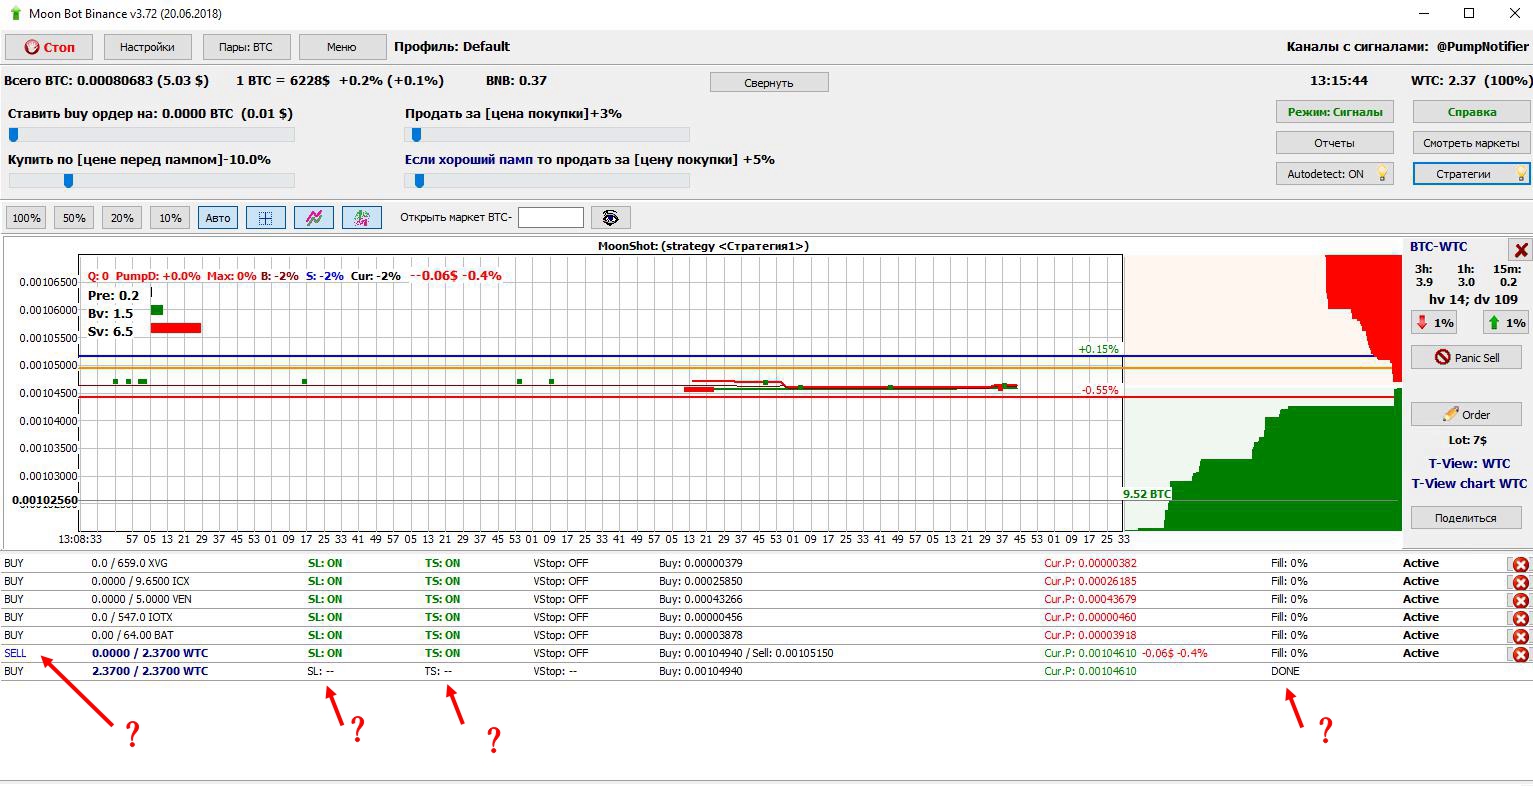Open Настройки settings
Screen dimensions: 1533x786
[x=147, y=47]
